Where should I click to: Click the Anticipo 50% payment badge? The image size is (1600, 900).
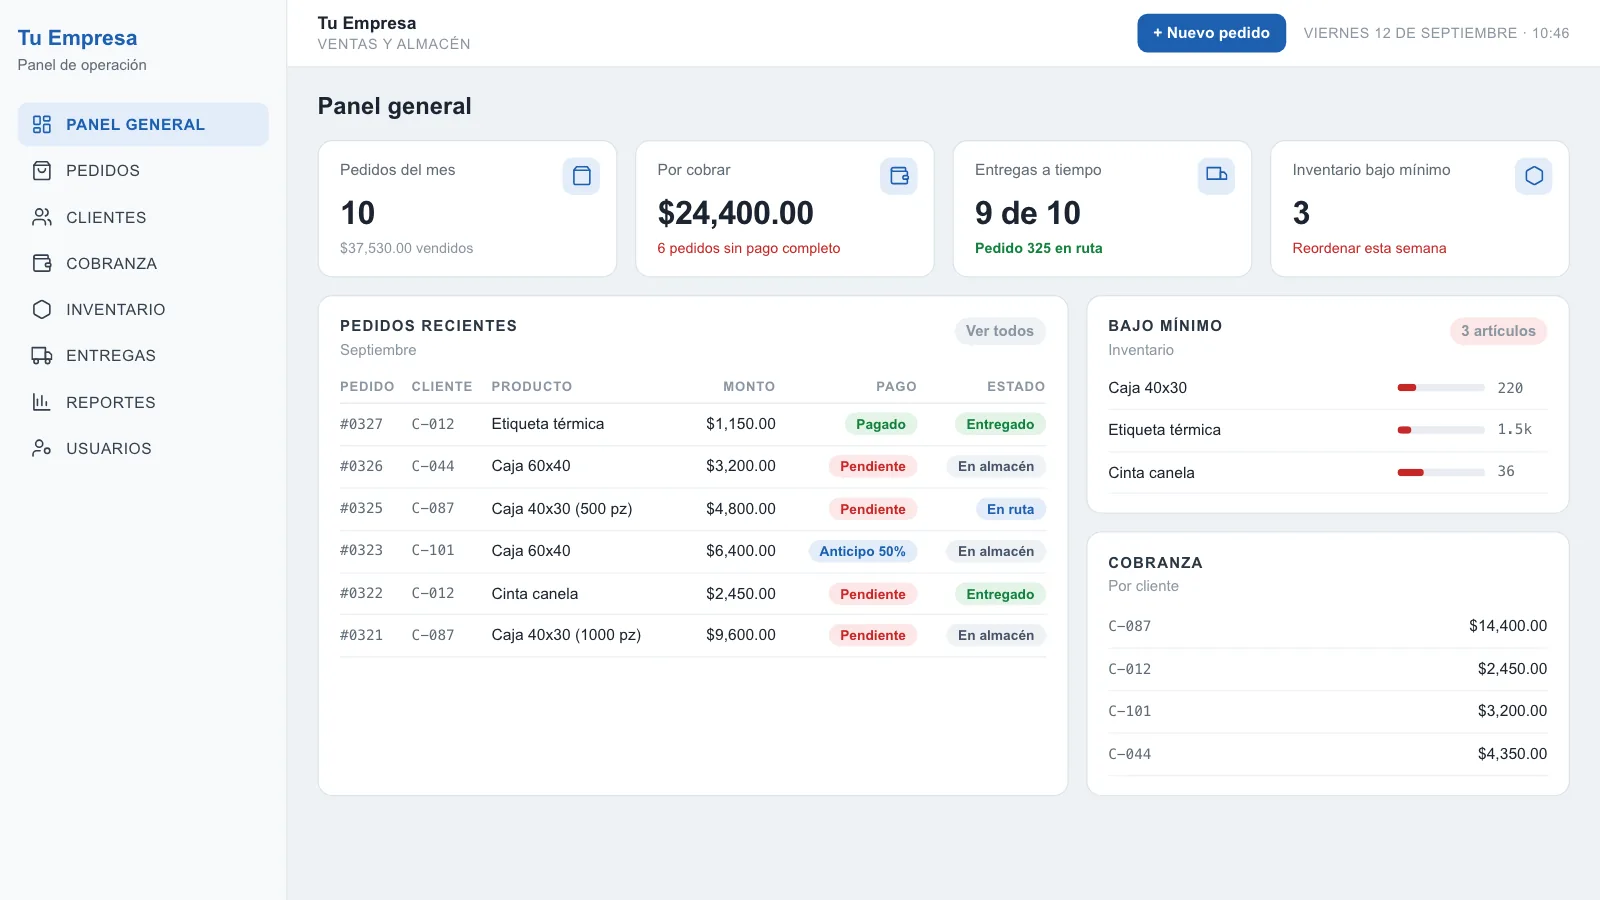click(862, 551)
